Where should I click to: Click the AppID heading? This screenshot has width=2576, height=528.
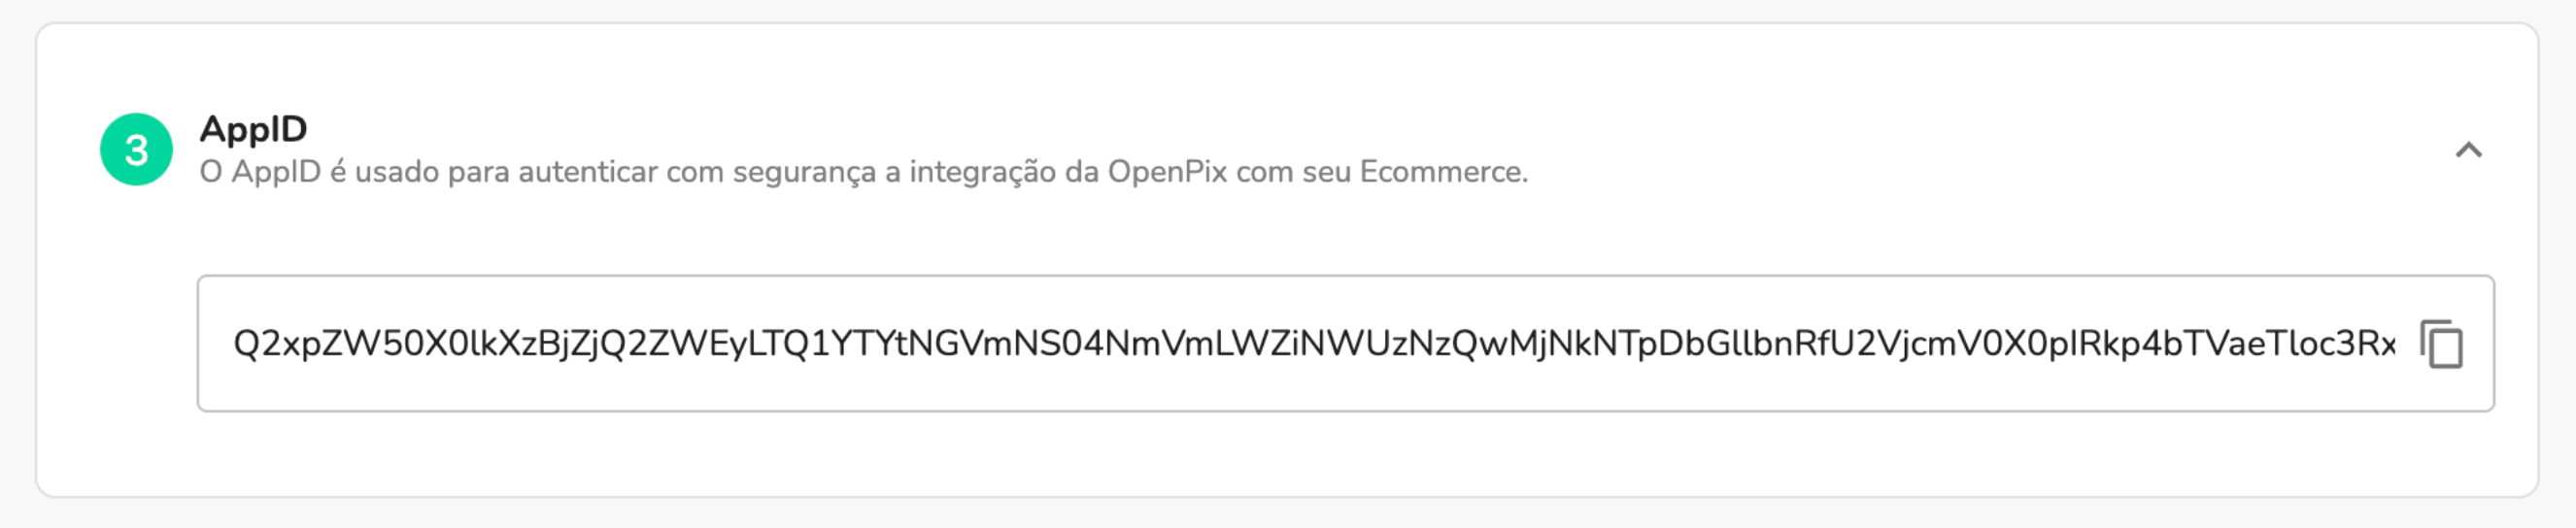[253, 129]
